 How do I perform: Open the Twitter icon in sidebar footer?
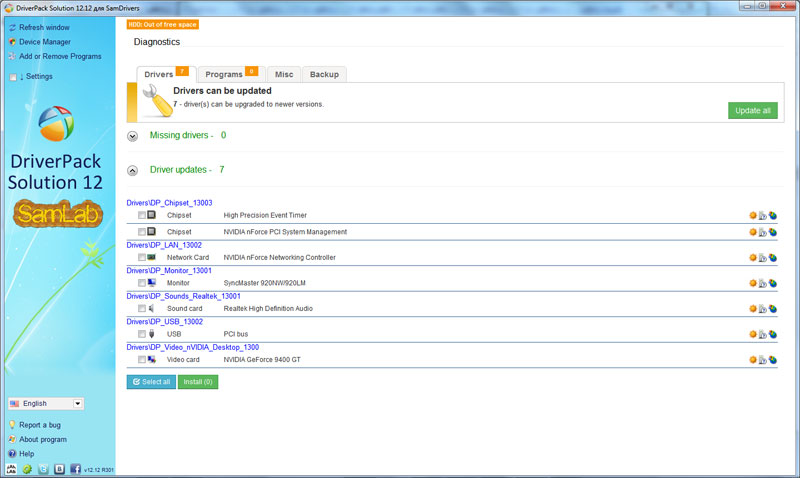tap(43, 469)
